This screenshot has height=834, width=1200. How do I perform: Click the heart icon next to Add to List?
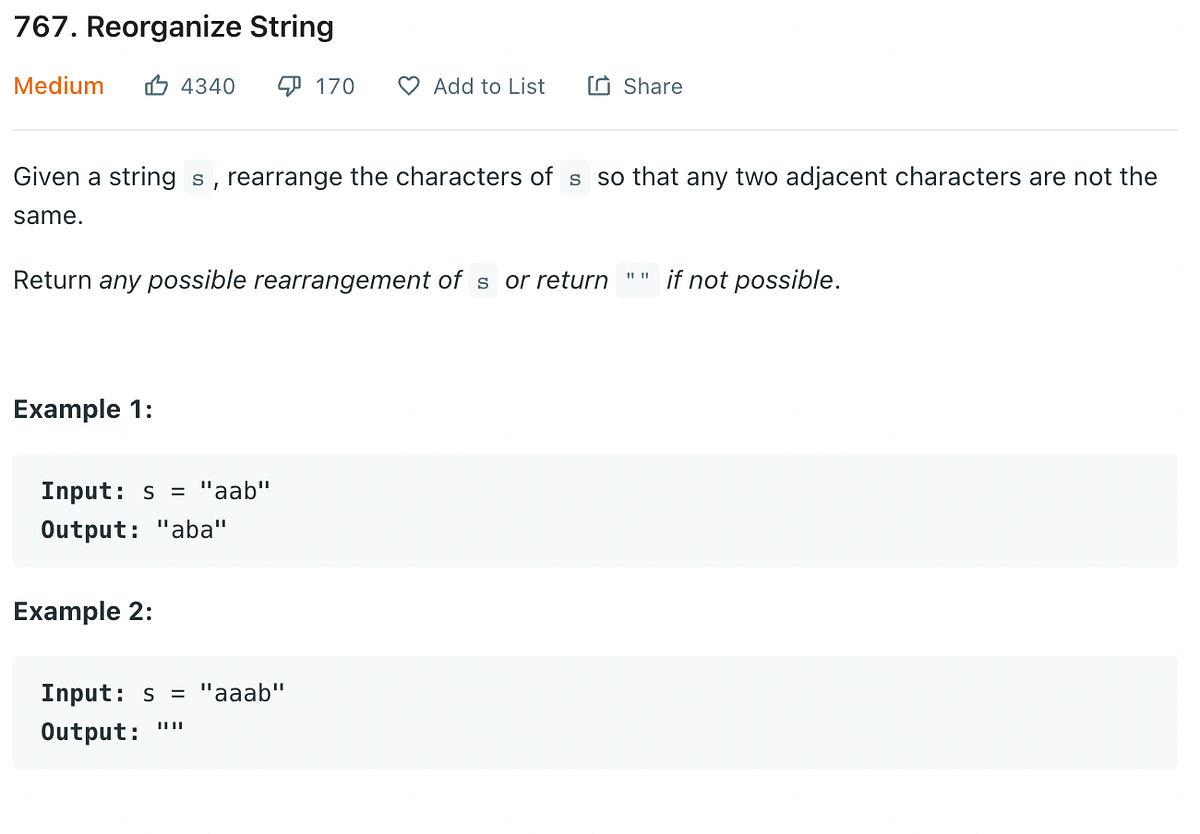408,86
